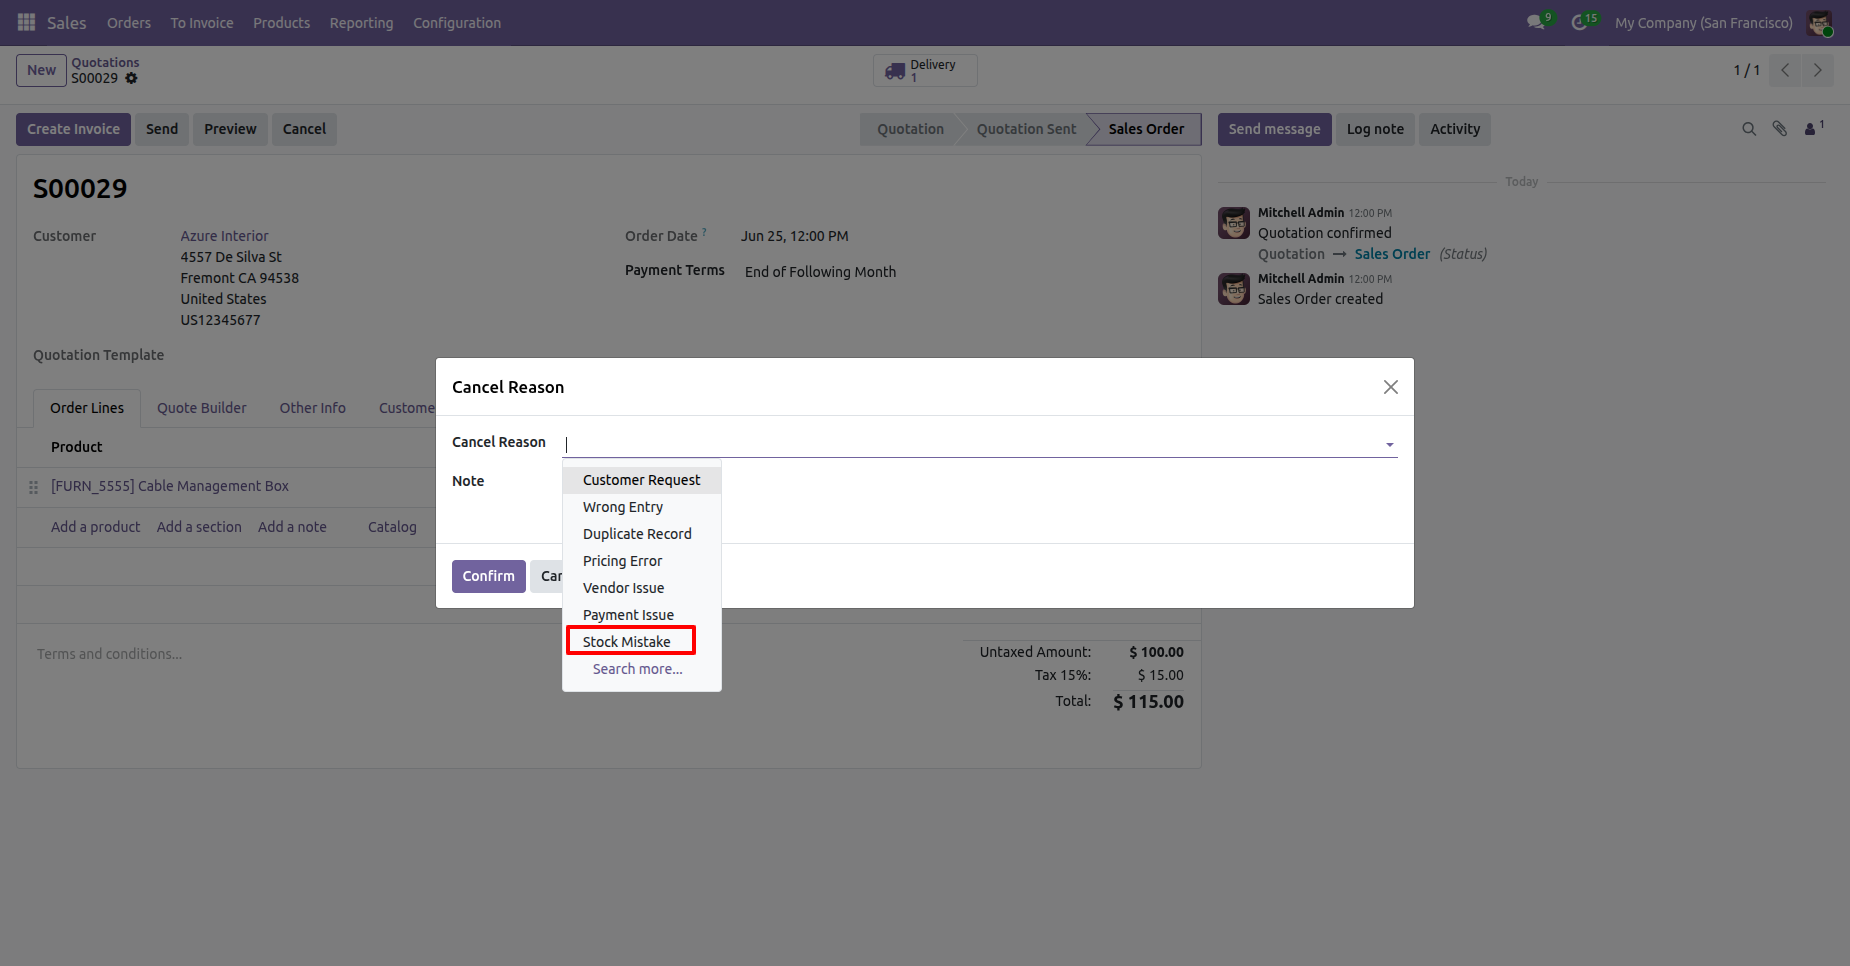This screenshot has height=966, width=1850.
Task: Select Wrong Entry reason
Action: tap(642, 507)
